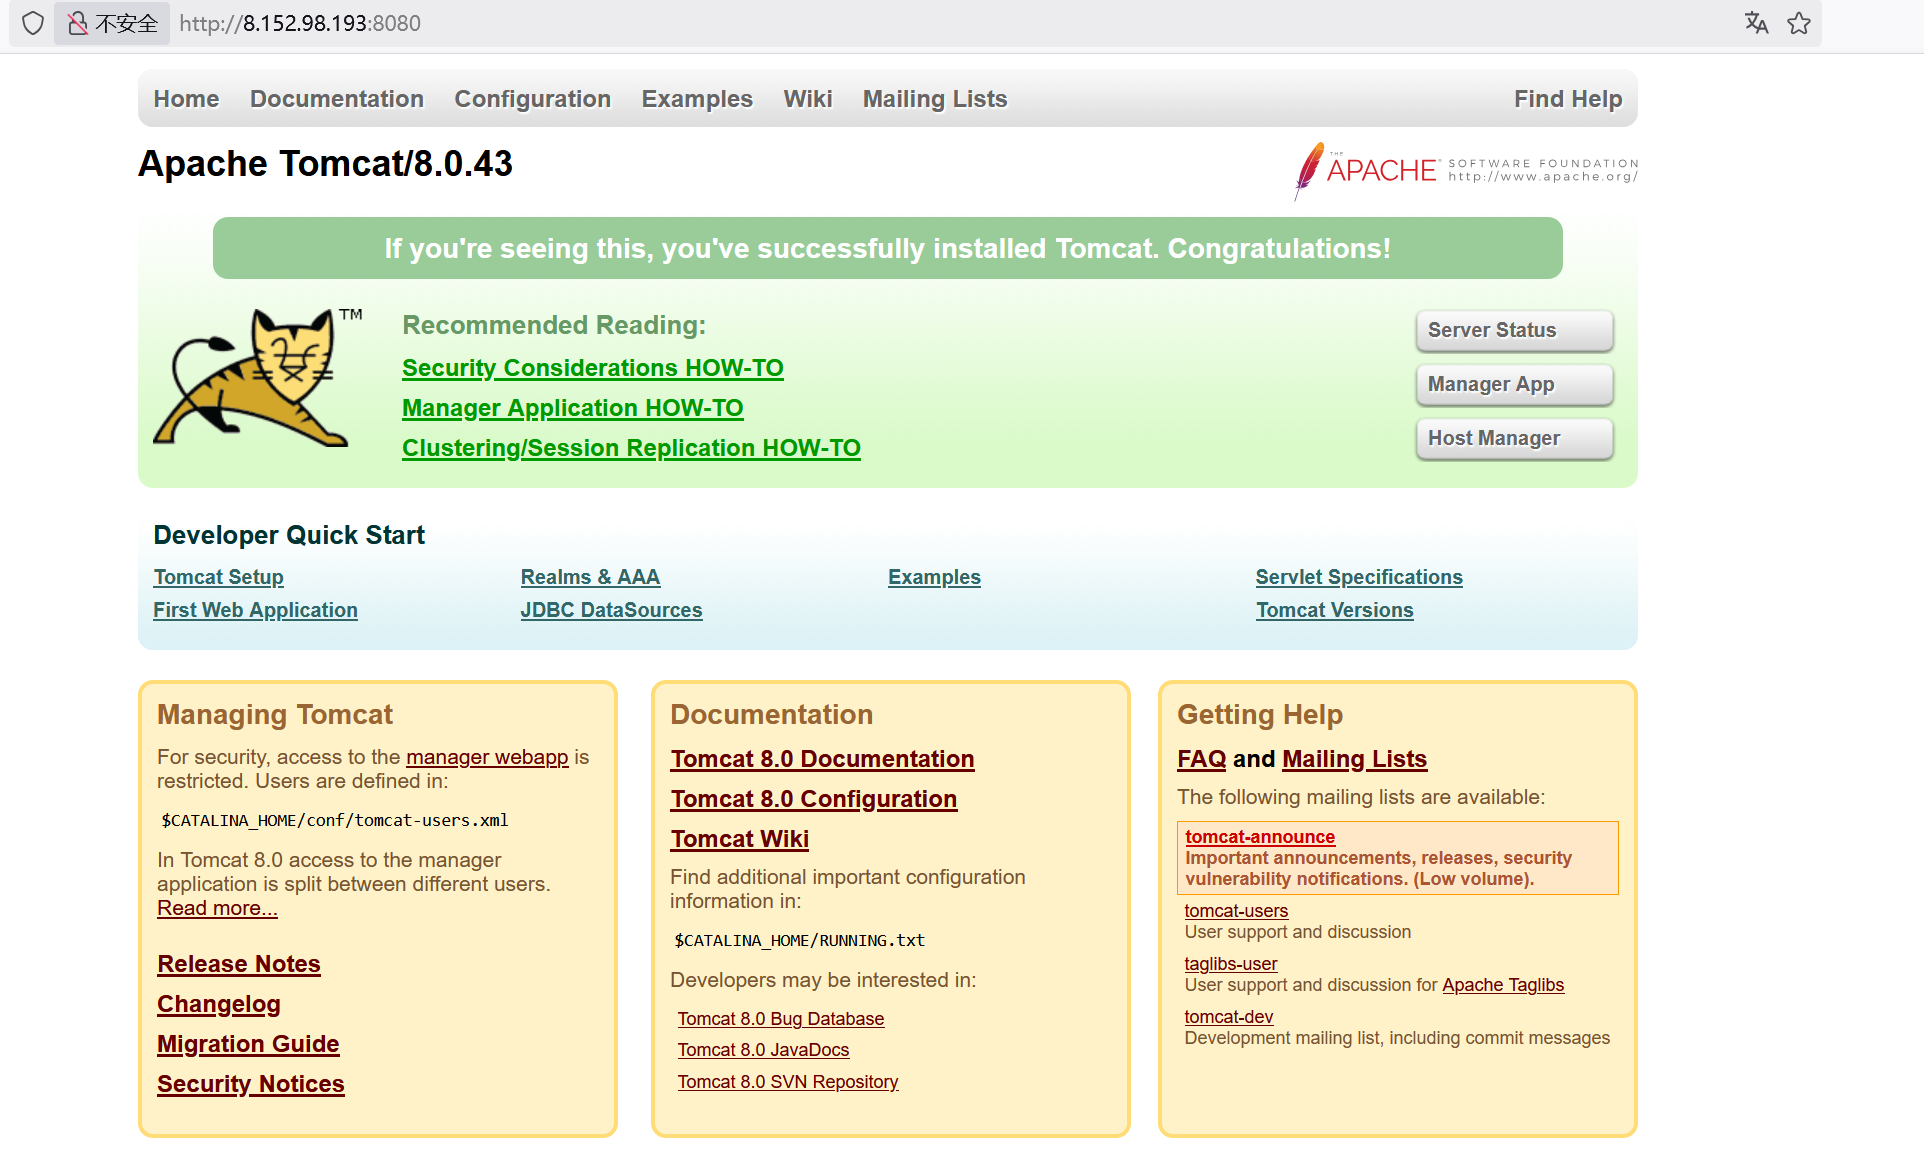Follow the JDBC DataSources link

coord(611,610)
